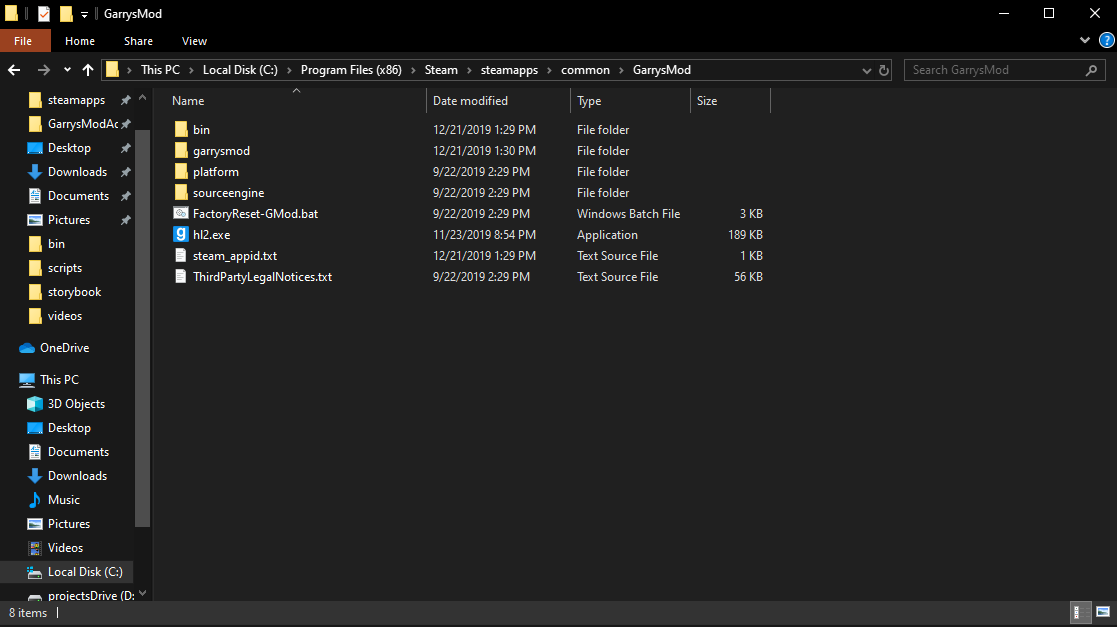The image size is (1117, 627).
Task: Open 3D Objects in navigation pane
Action: pos(66,404)
